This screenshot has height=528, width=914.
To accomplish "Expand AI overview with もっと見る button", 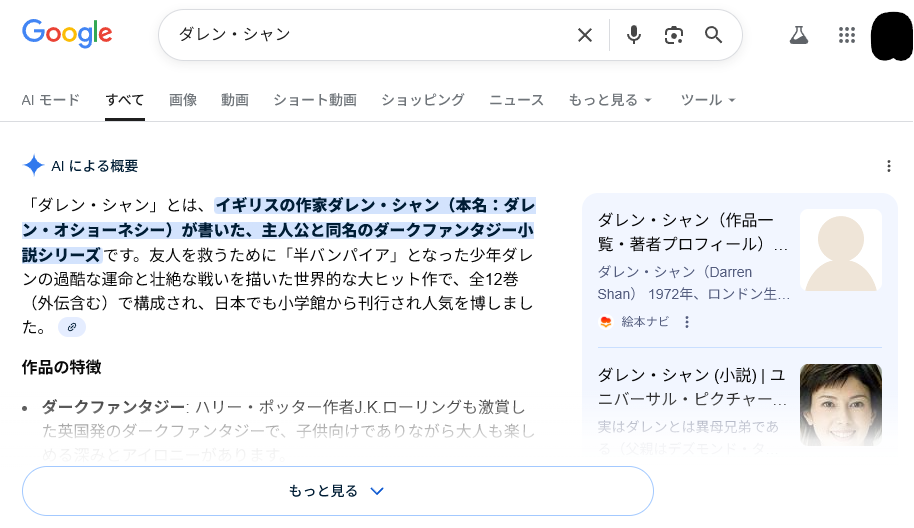I will (x=337, y=491).
